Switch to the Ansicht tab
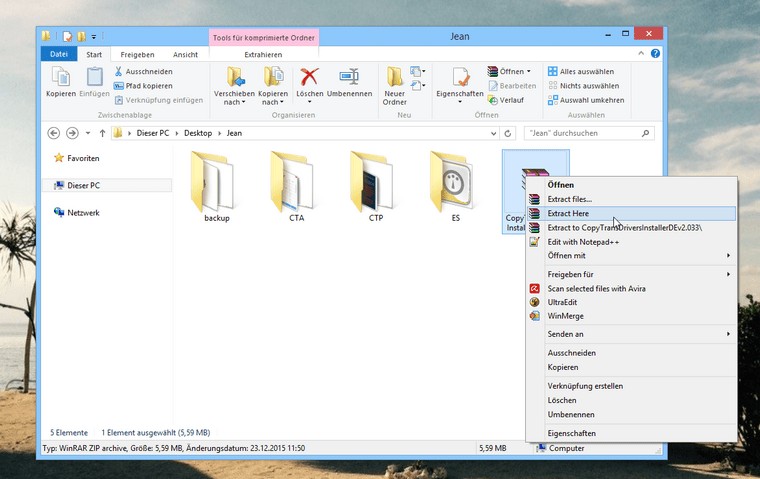Image resolution: width=760 pixels, height=479 pixels. tap(185, 54)
